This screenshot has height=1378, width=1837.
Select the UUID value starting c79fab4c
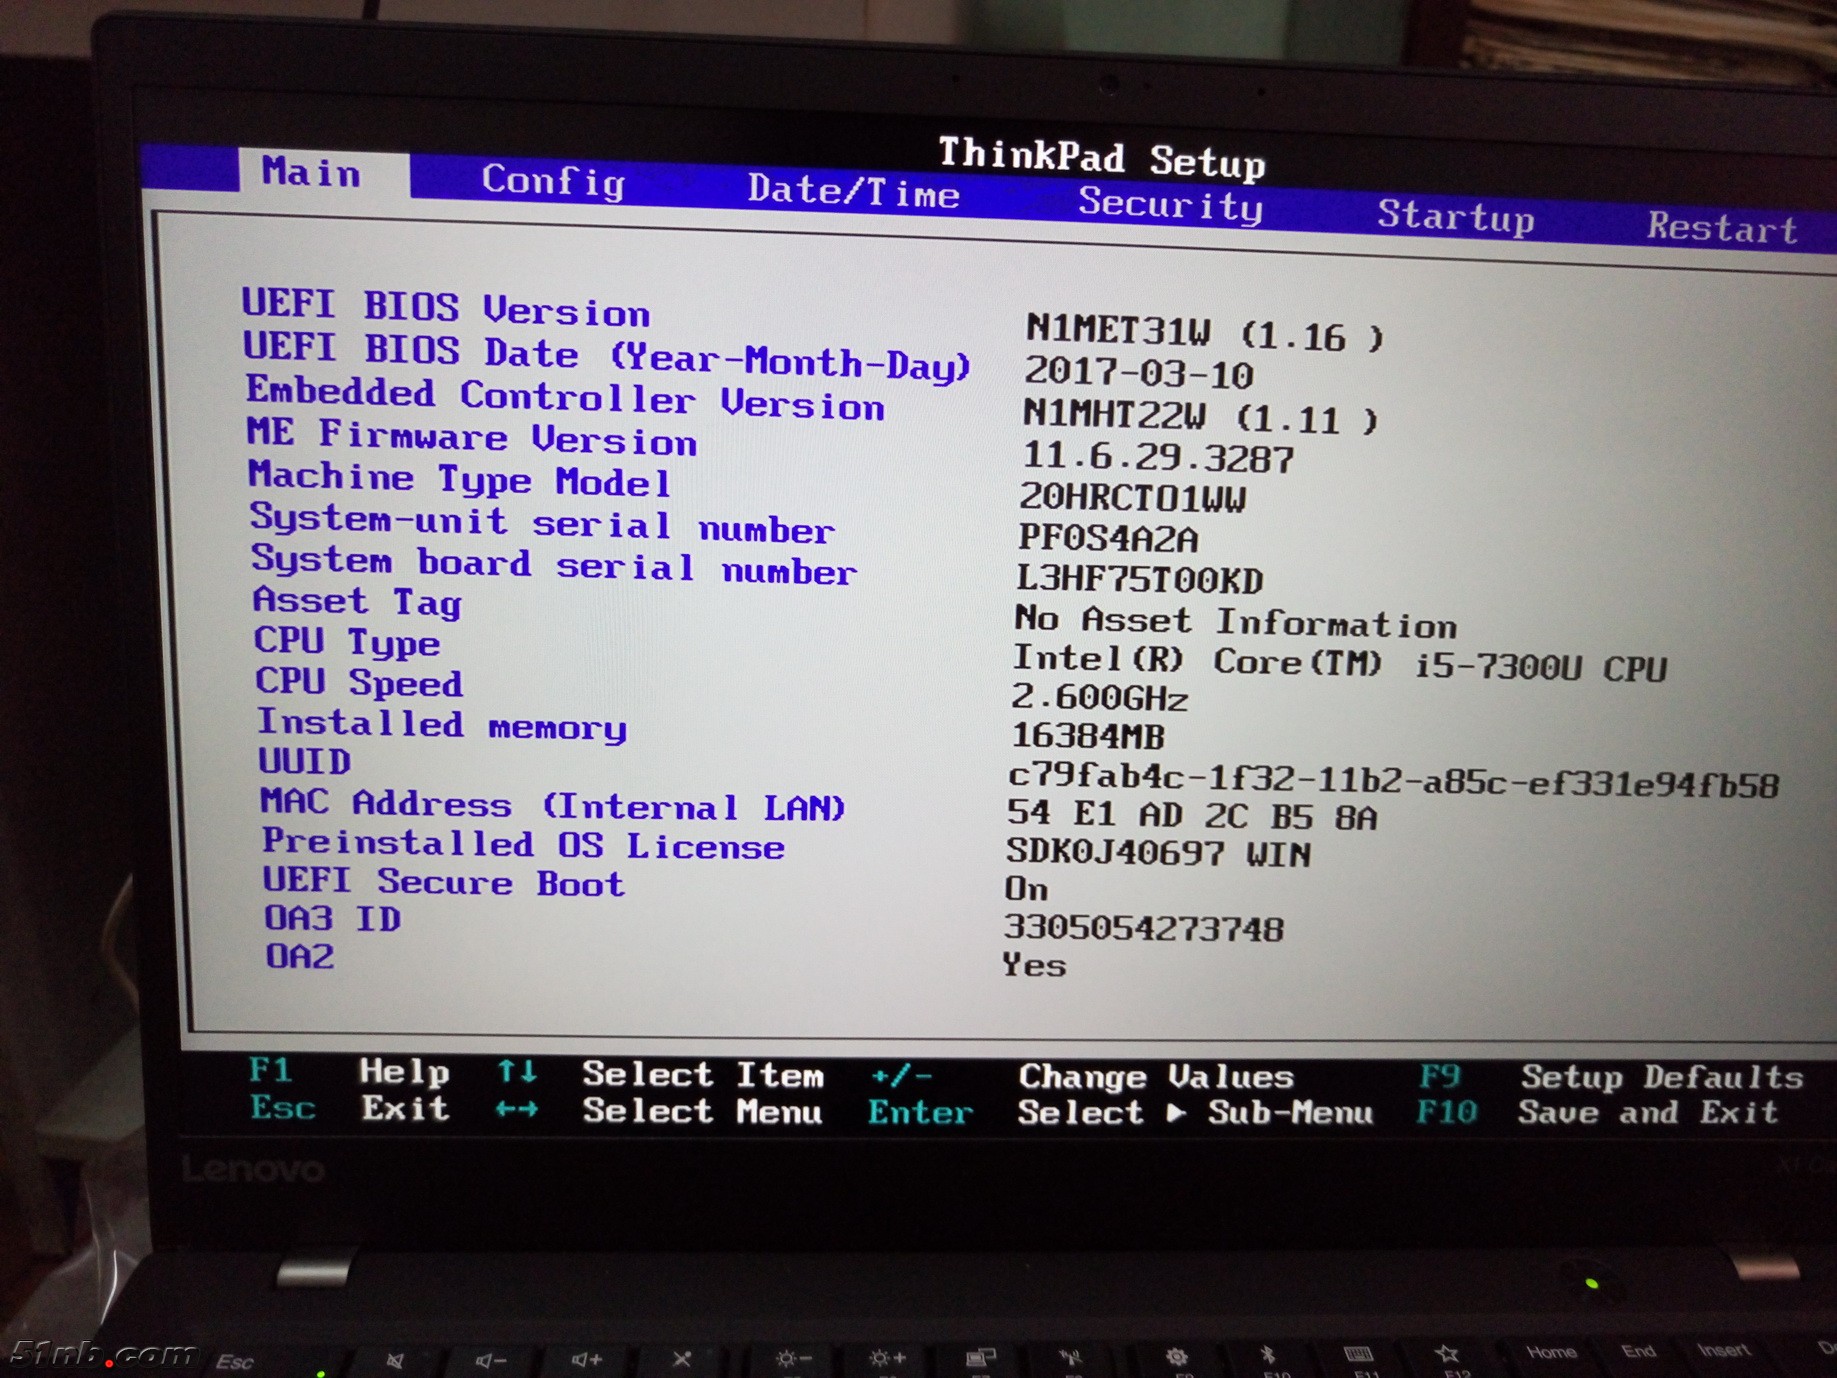pyautogui.click(x=1393, y=782)
